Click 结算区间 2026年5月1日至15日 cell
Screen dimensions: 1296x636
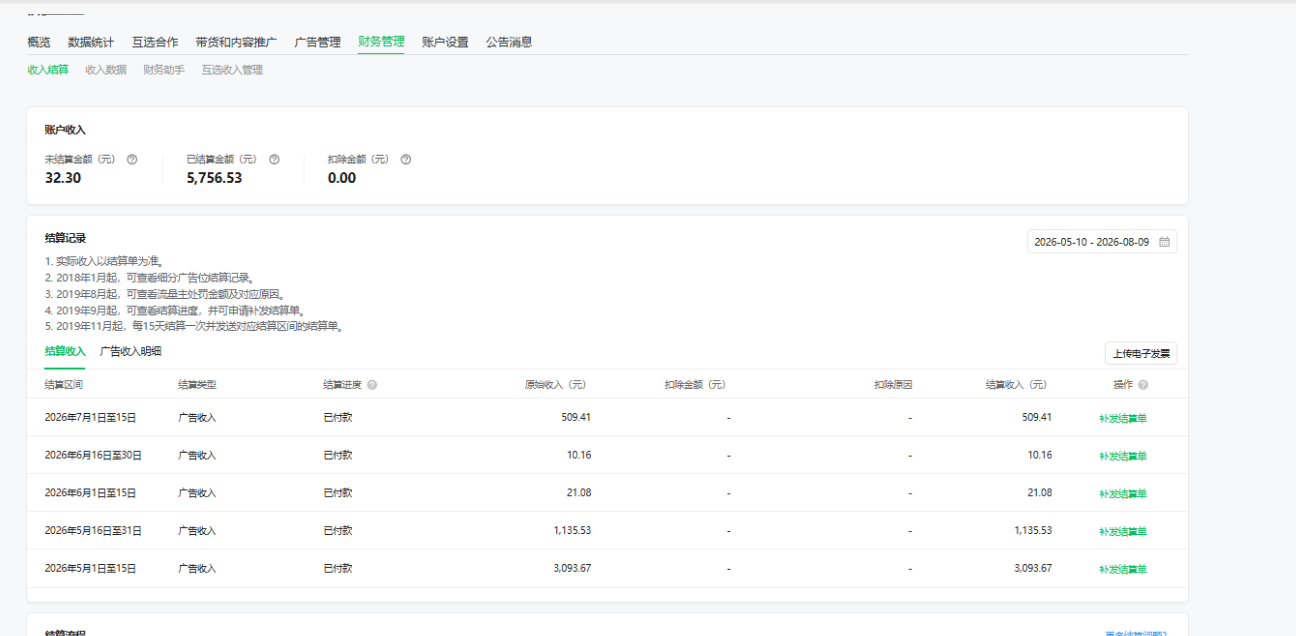point(90,568)
